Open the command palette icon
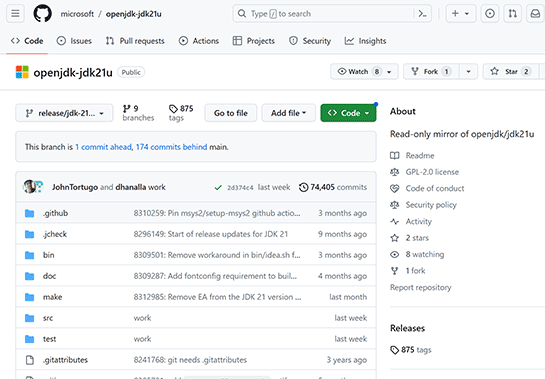545x379 pixels. (422, 14)
